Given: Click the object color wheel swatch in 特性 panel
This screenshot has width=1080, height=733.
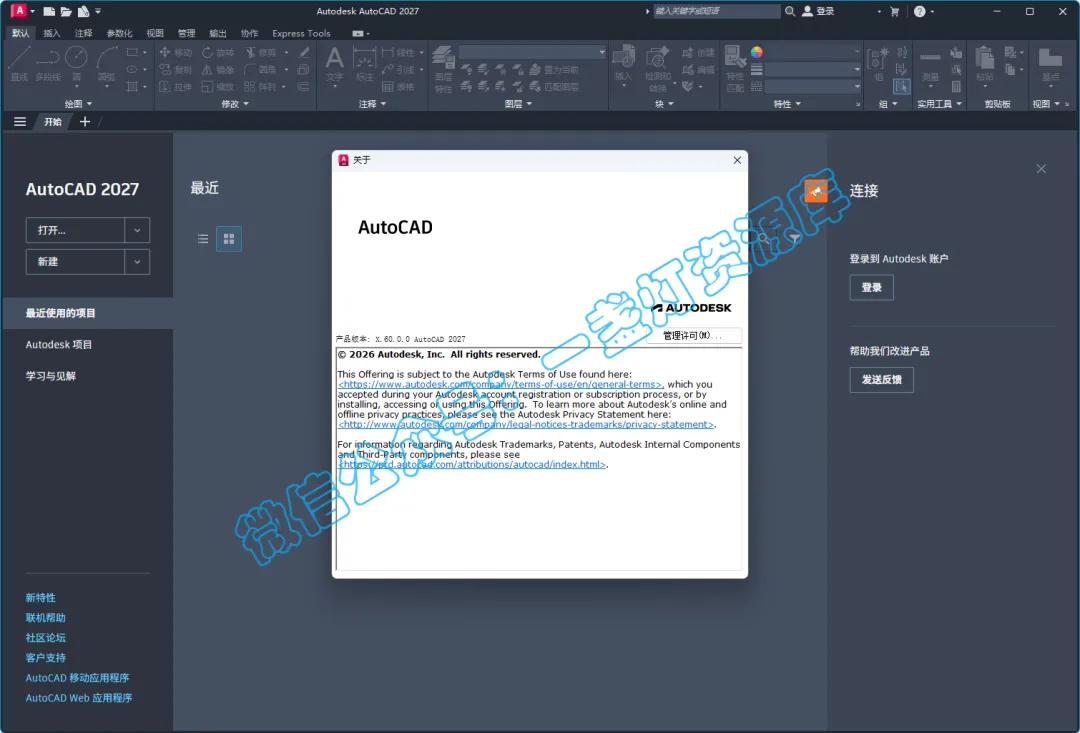Looking at the screenshot, I should point(756,52).
